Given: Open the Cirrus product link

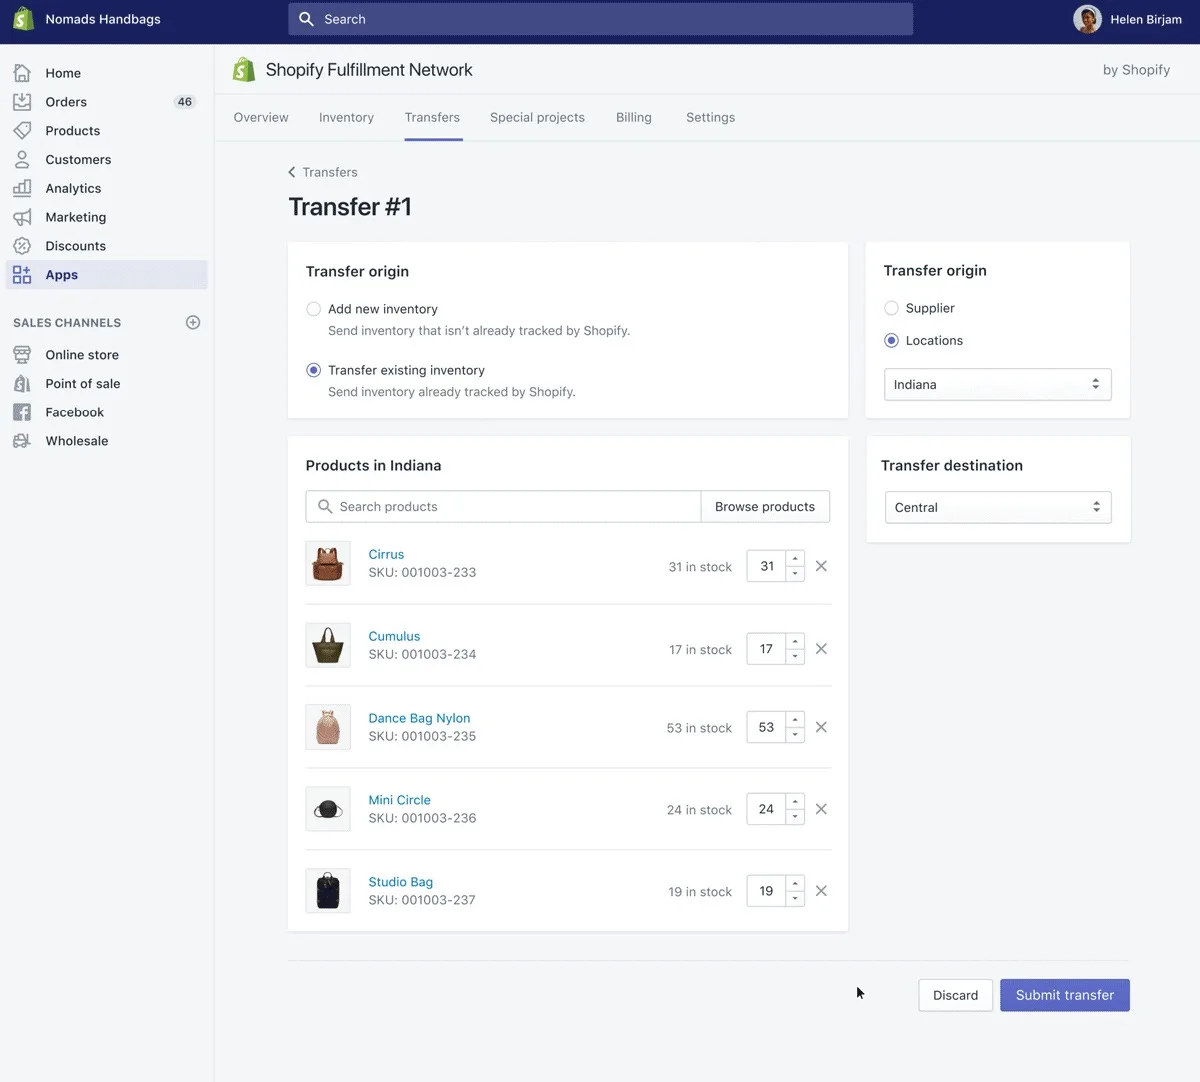Looking at the screenshot, I should click(386, 554).
